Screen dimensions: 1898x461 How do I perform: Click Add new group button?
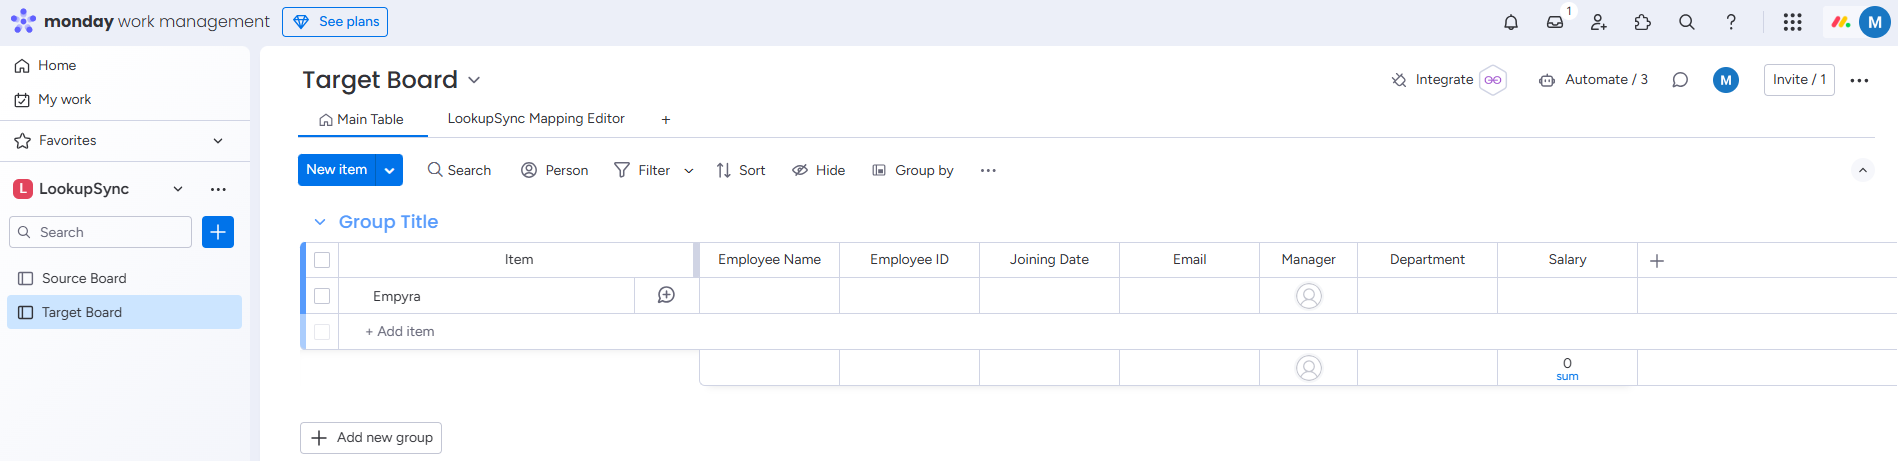tap(371, 437)
